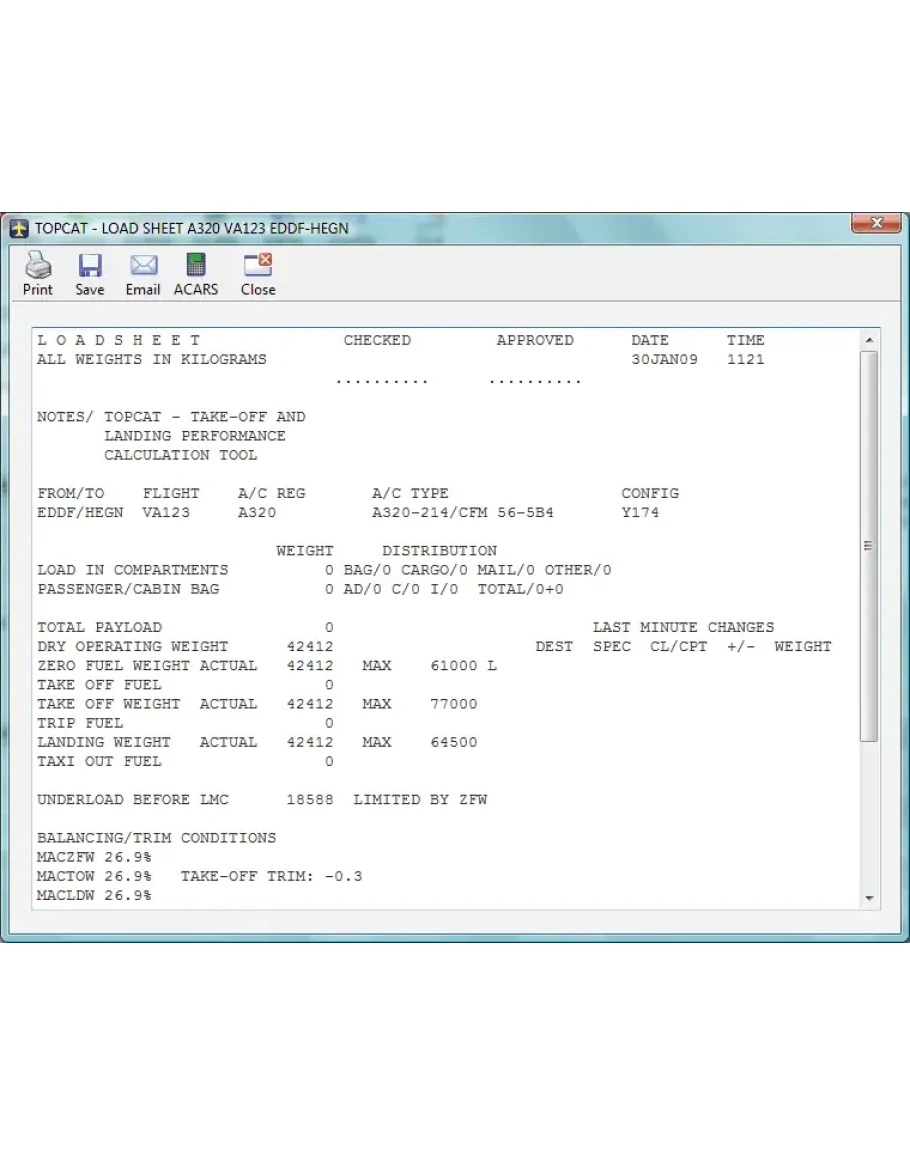Click the vertical scrollbar thumb
The width and height of the screenshot is (910, 1155).
pyautogui.click(x=868, y=545)
